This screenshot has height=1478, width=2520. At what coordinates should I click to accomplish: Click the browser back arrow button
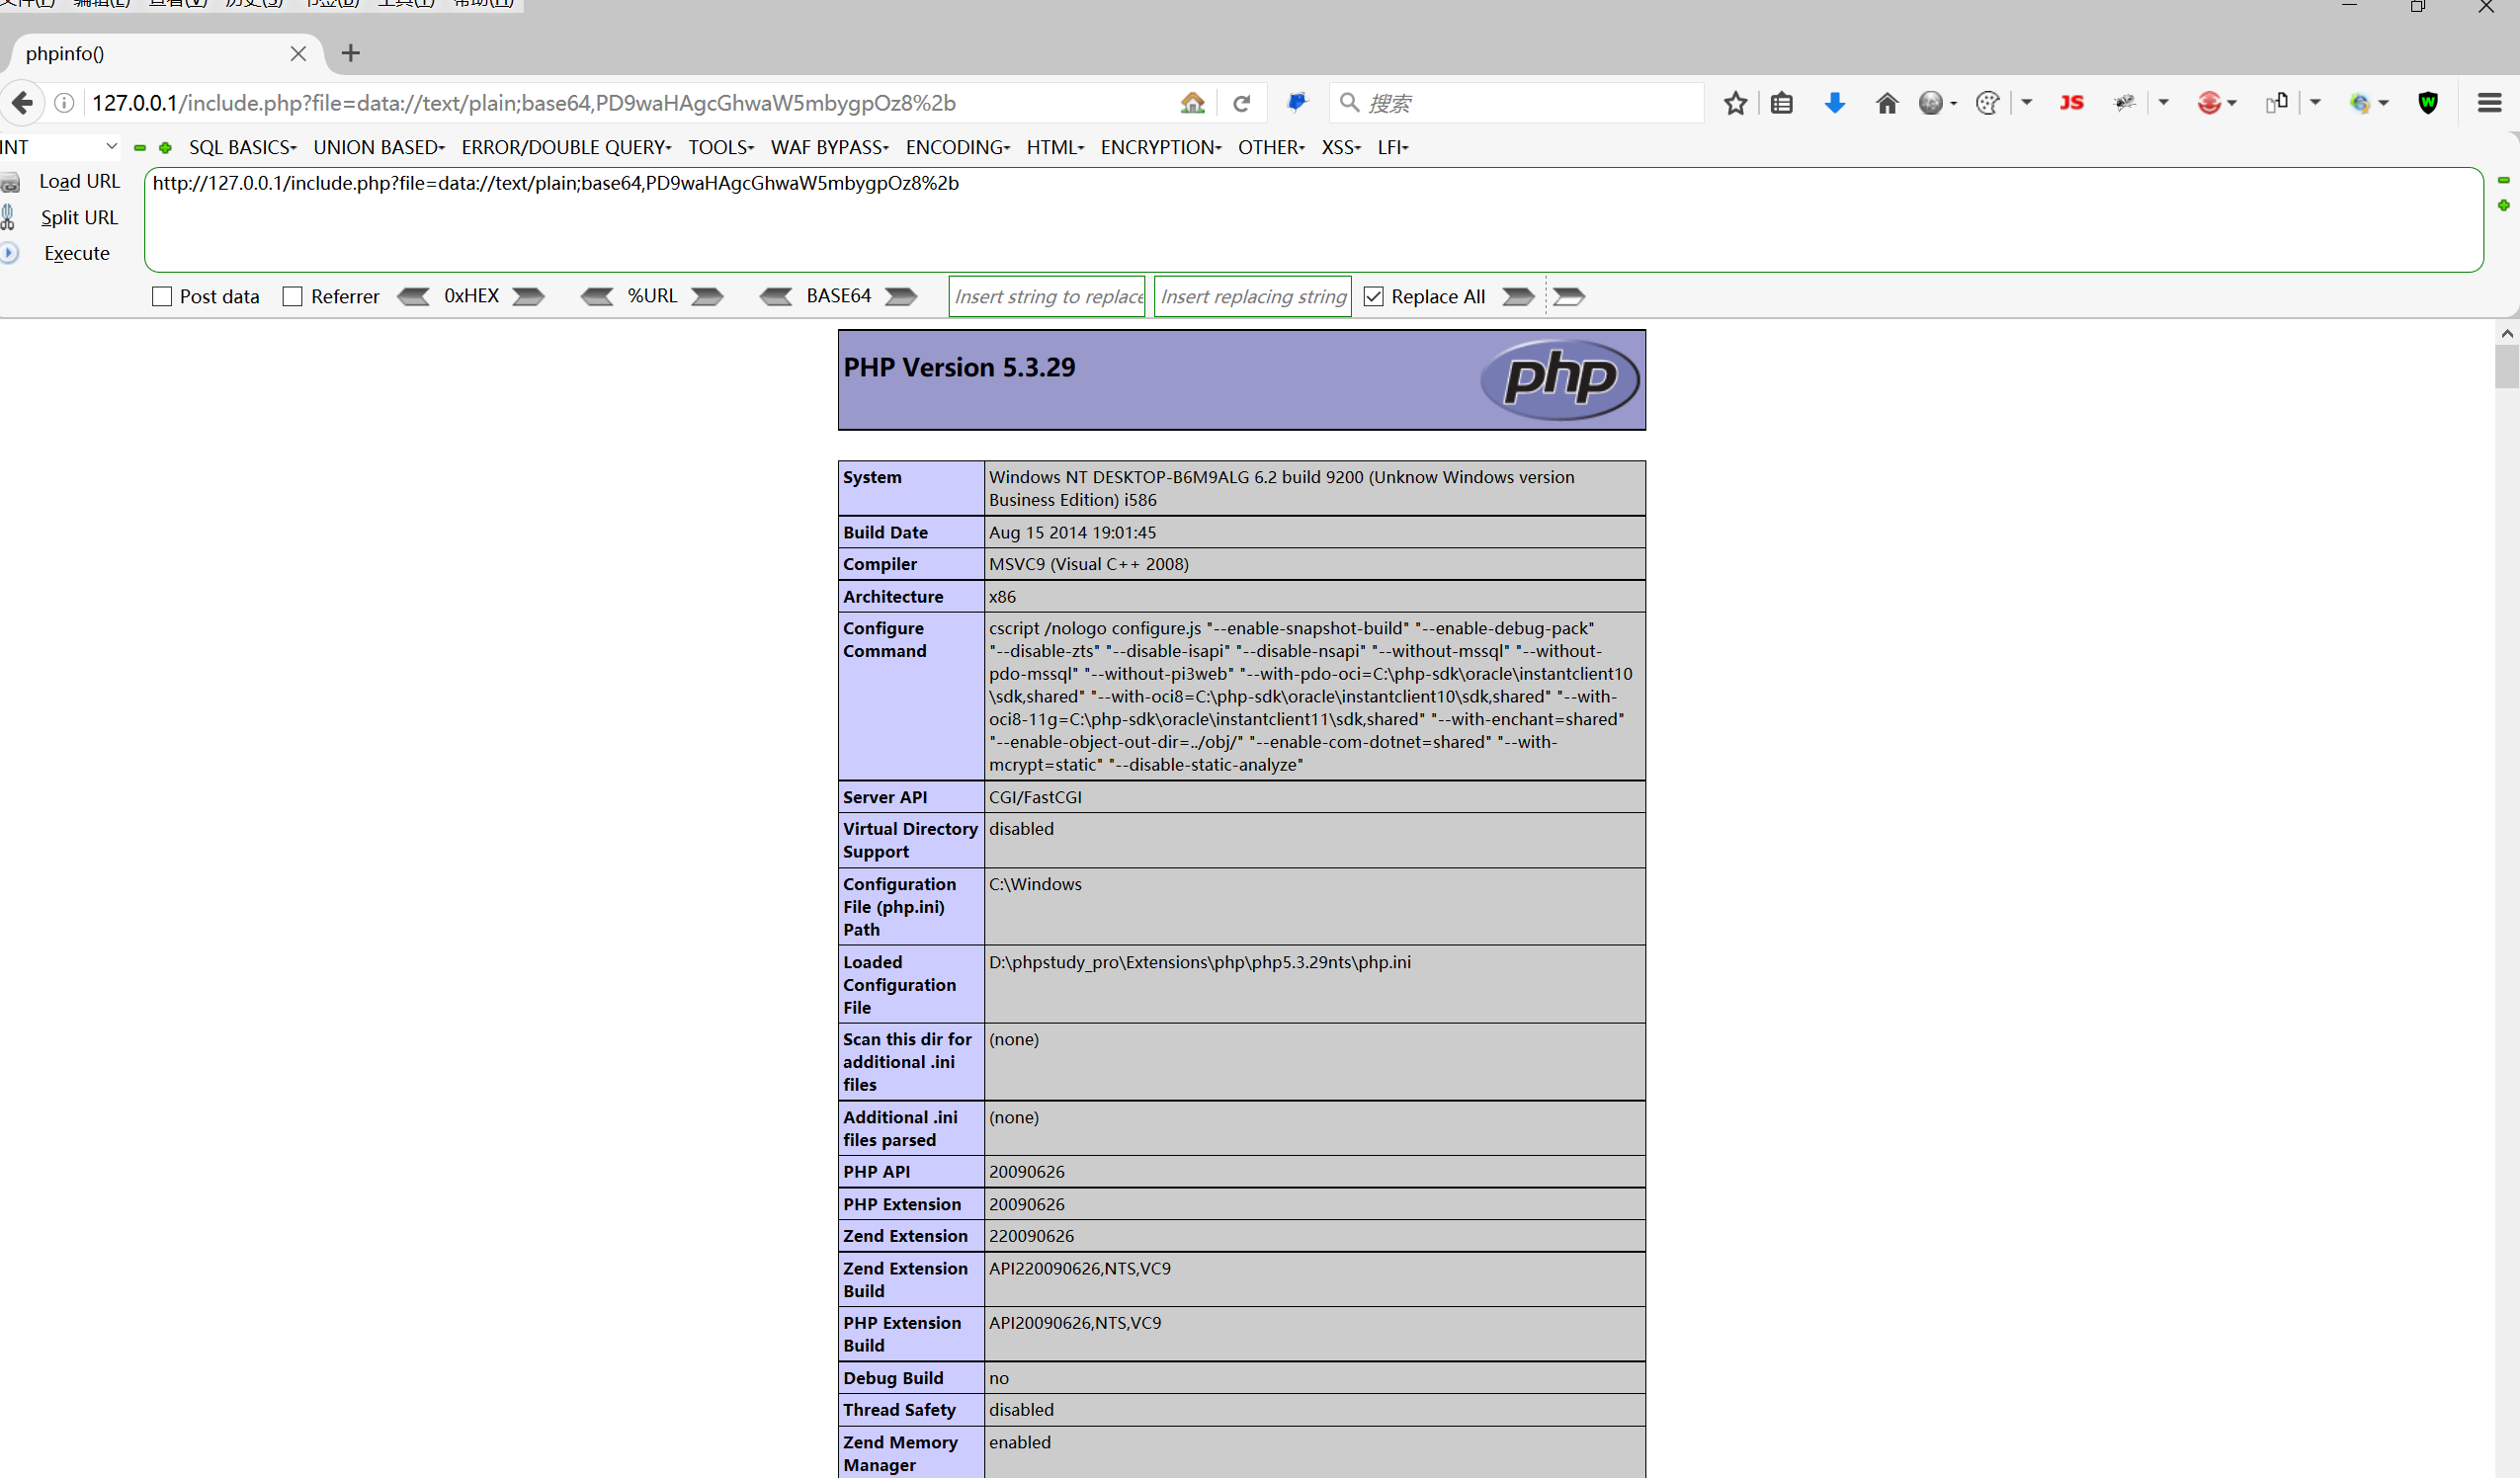22,103
